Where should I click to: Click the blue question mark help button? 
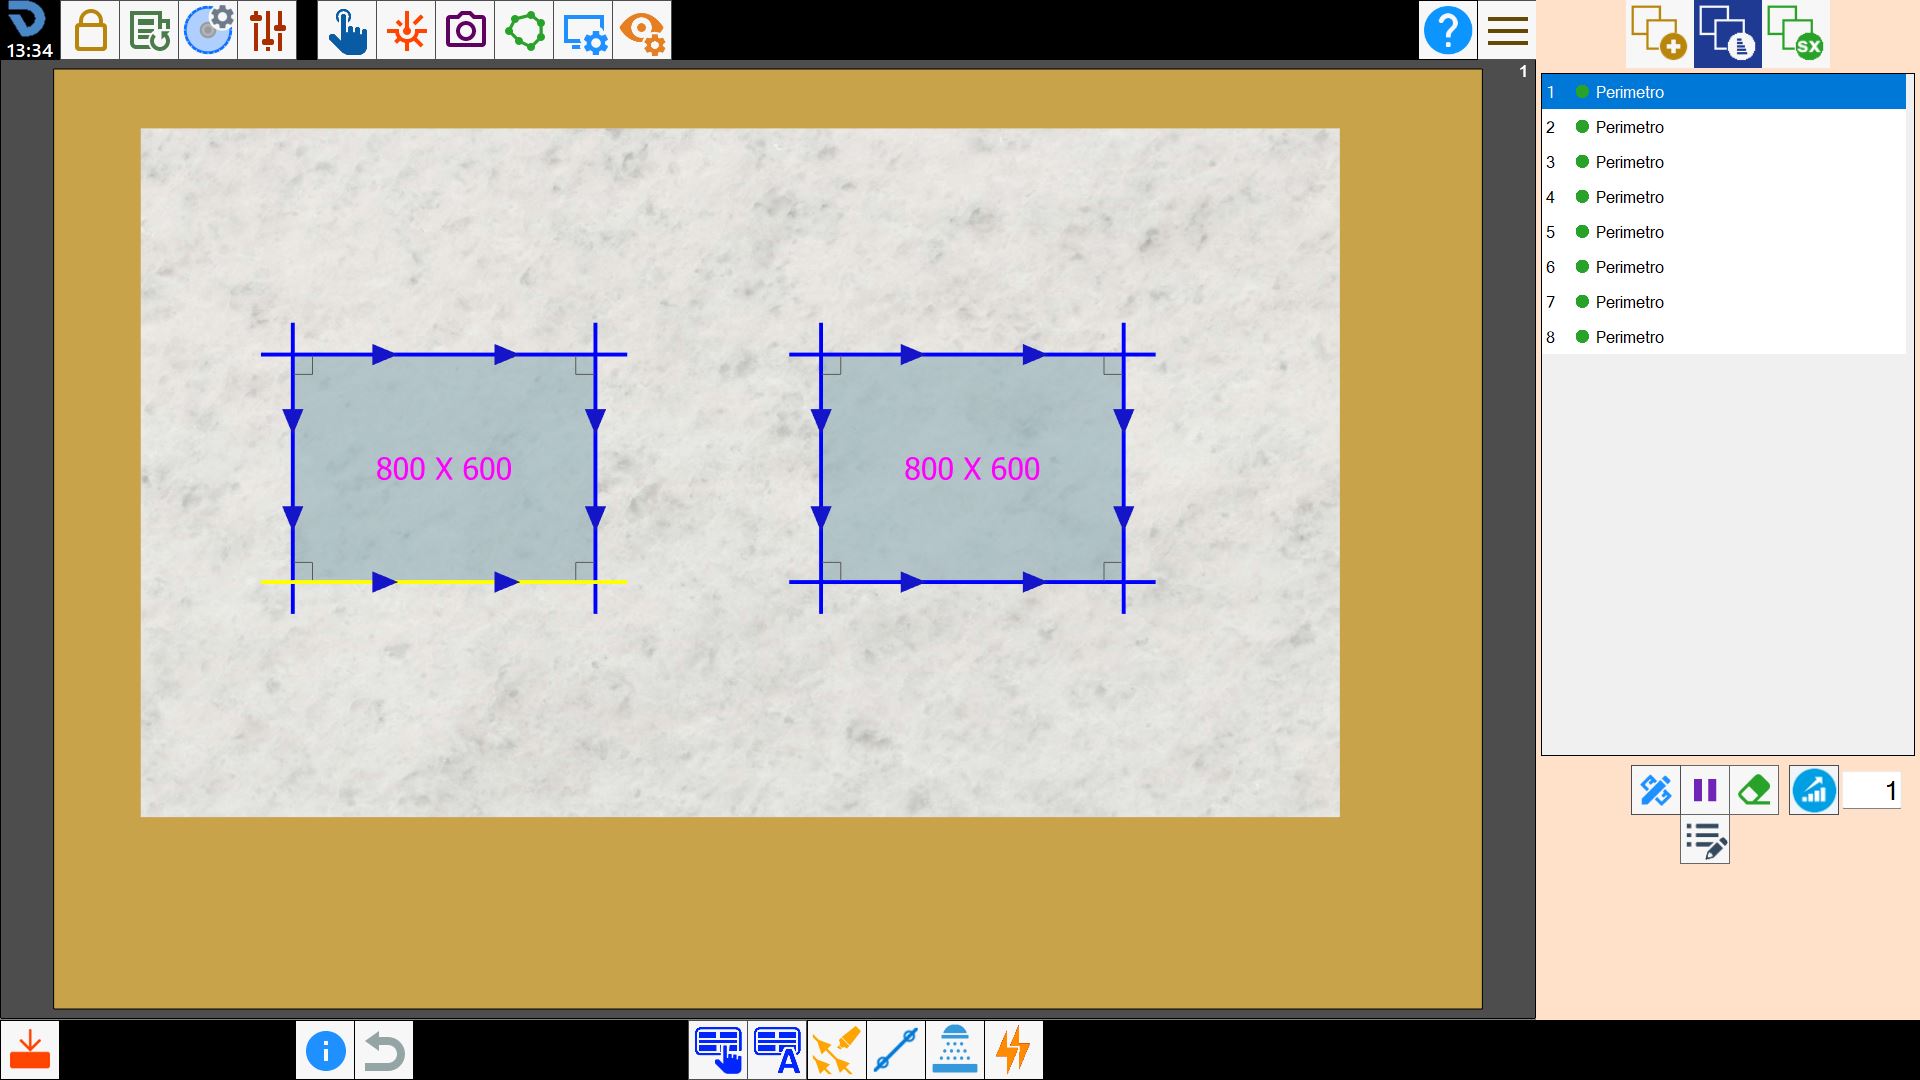click(1447, 30)
